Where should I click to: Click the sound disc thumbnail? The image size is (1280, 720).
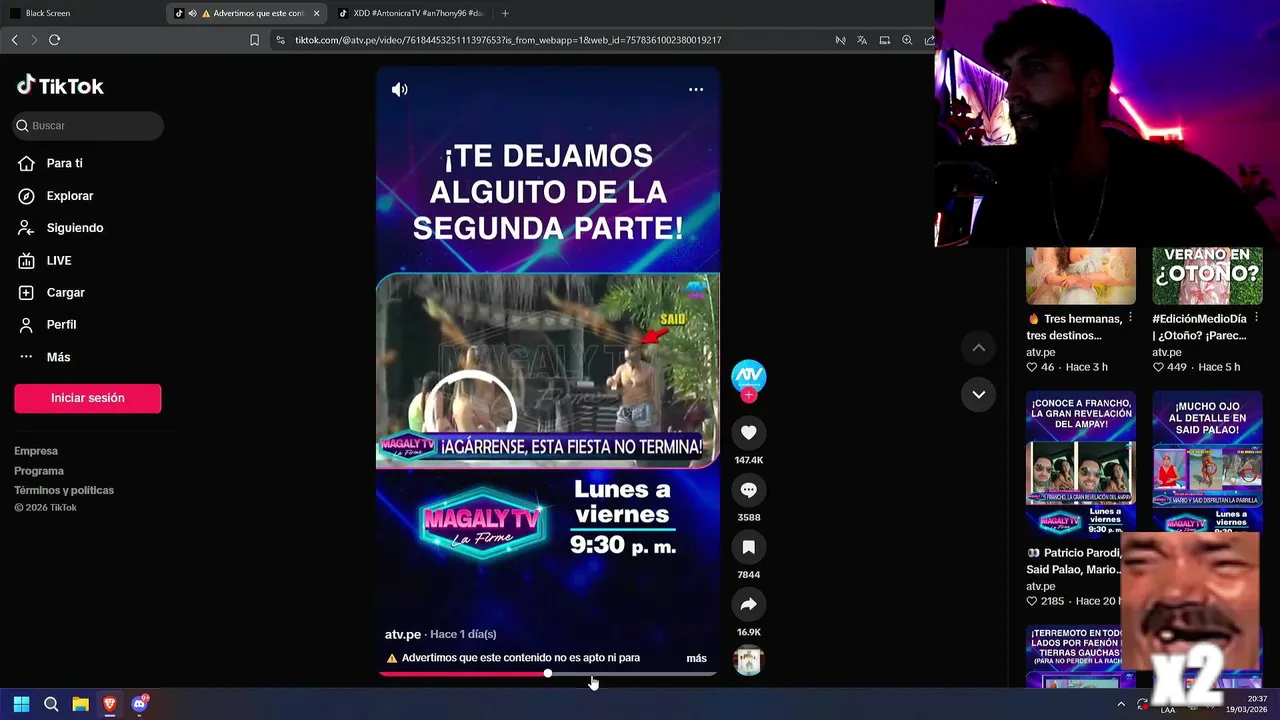[749, 661]
